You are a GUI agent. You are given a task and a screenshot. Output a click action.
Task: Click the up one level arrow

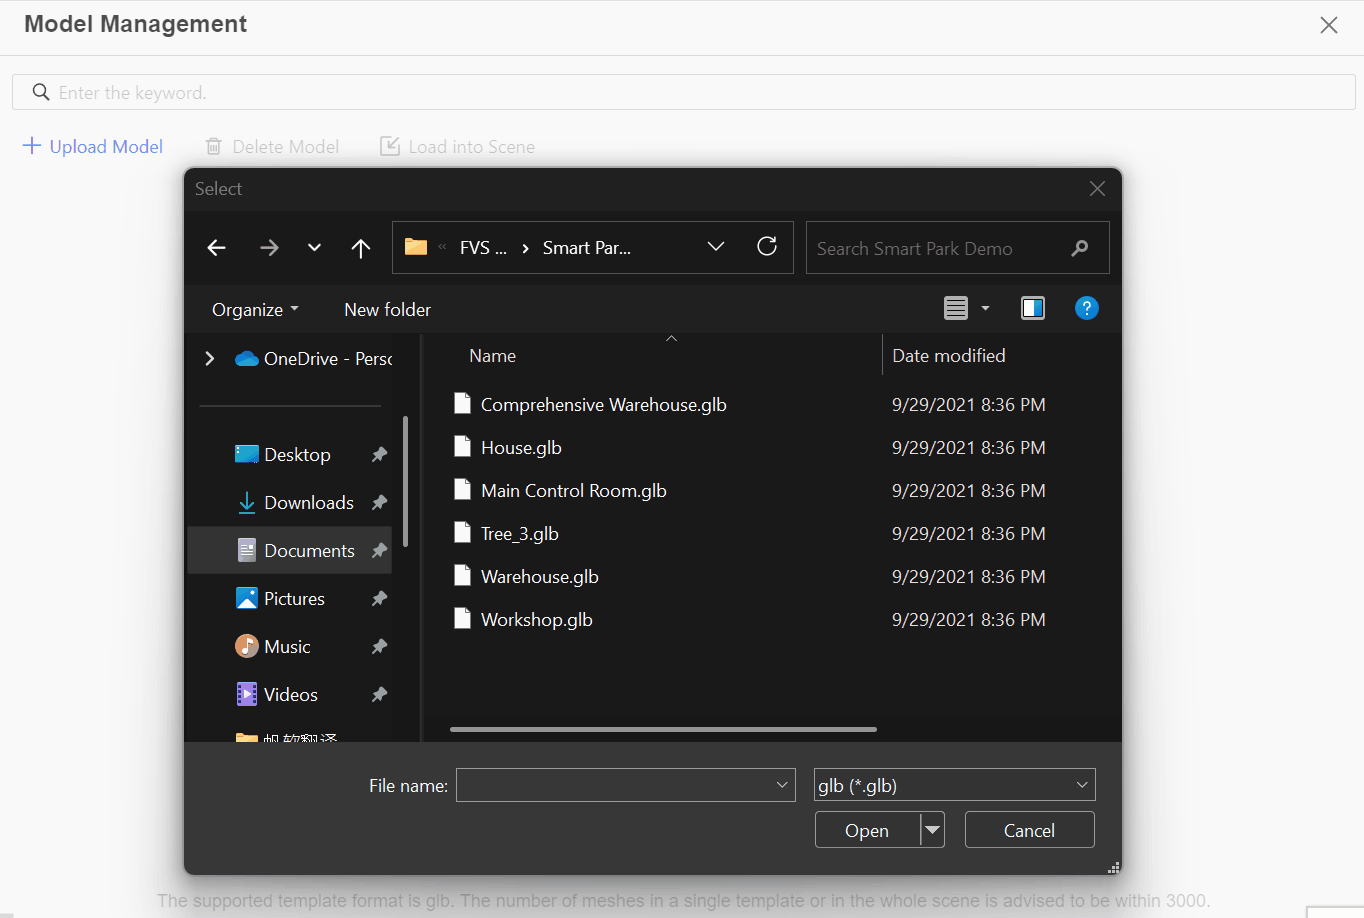click(x=361, y=247)
